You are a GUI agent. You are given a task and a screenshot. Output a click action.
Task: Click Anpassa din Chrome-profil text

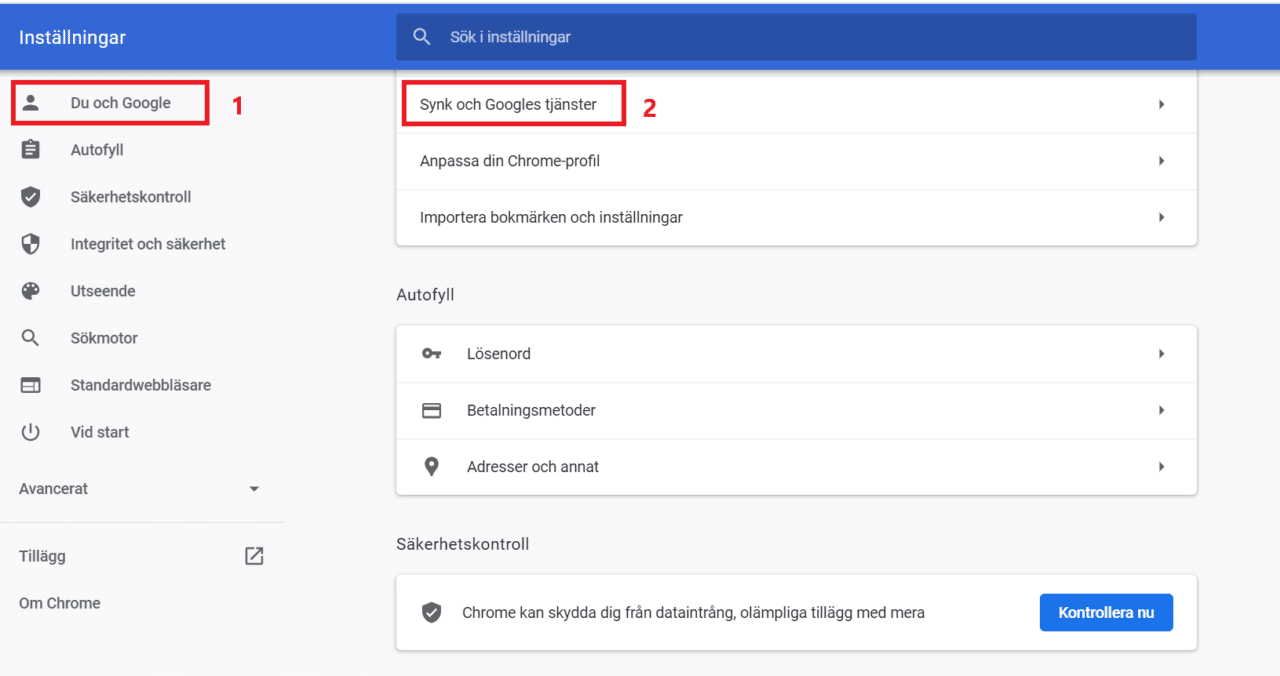point(510,161)
